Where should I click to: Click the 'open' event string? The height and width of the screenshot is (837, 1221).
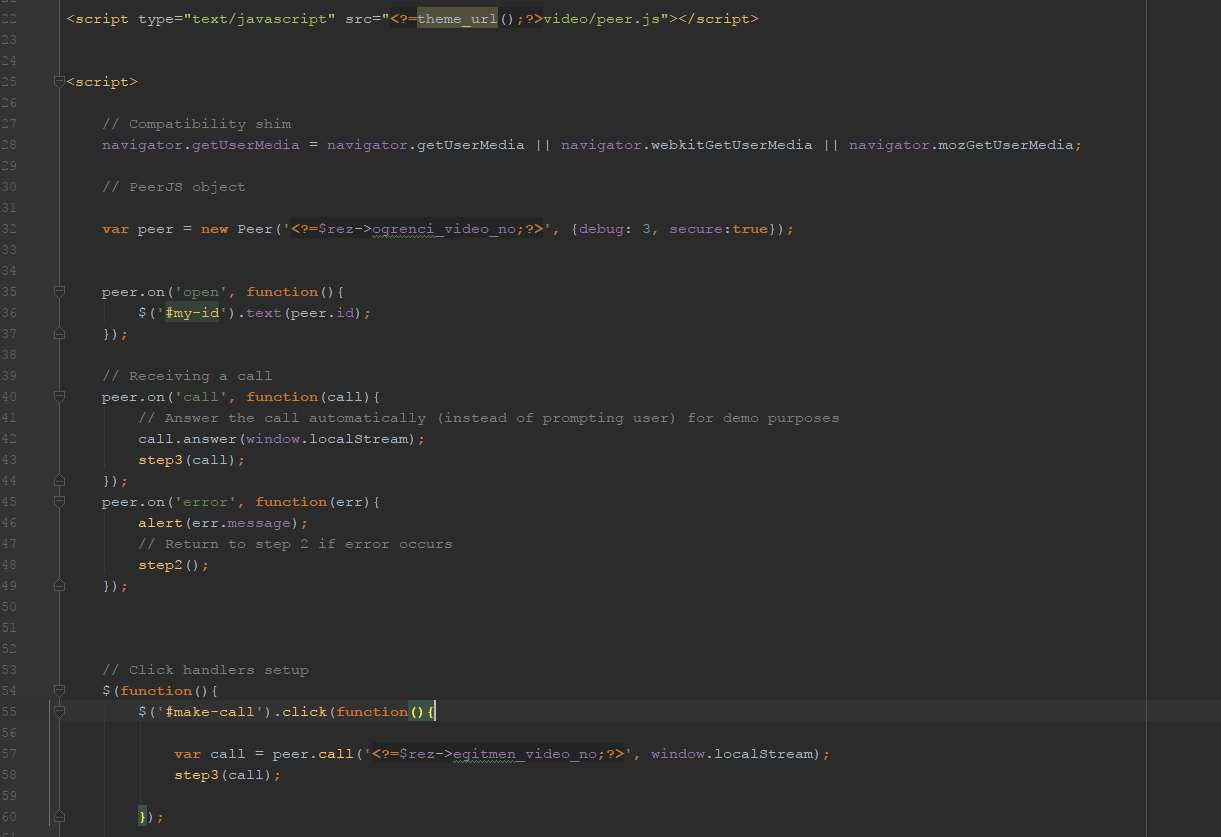click(201, 292)
